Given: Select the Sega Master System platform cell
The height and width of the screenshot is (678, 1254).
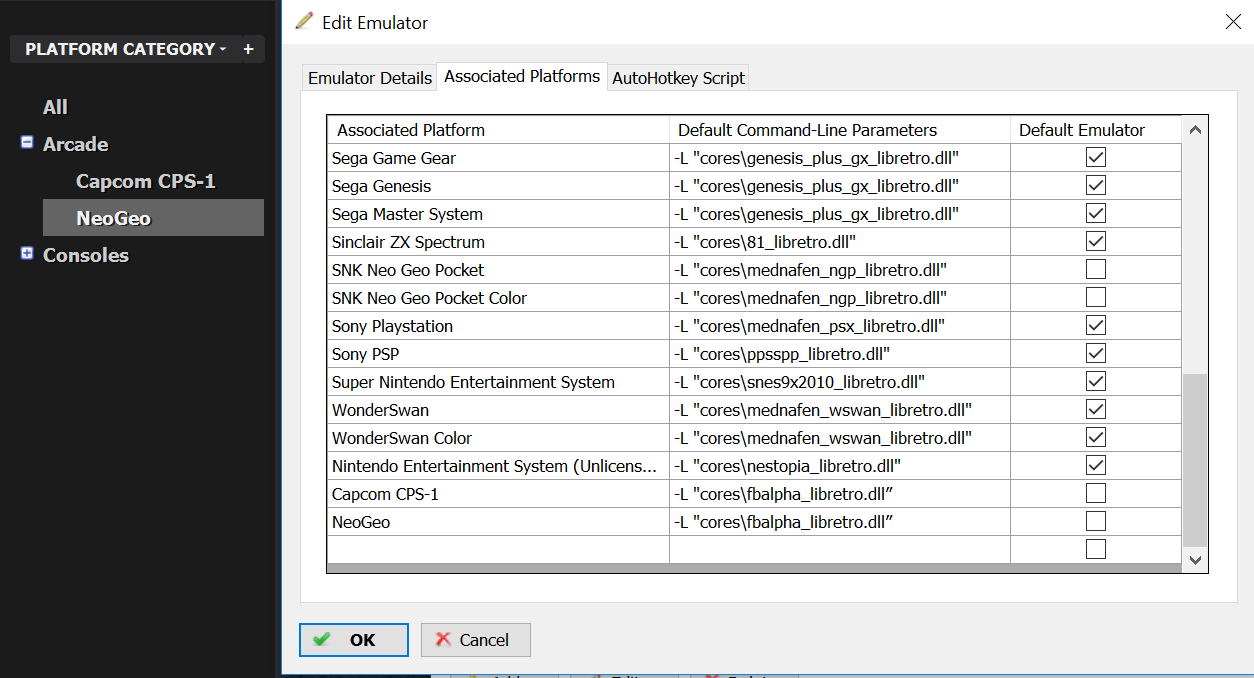Looking at the screenshot, I should [498, 213].
